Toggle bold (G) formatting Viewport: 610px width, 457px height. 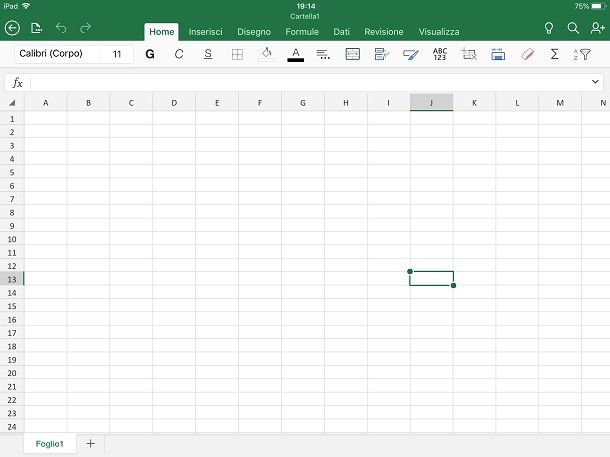pyautogui.click(x=150, y=54)
